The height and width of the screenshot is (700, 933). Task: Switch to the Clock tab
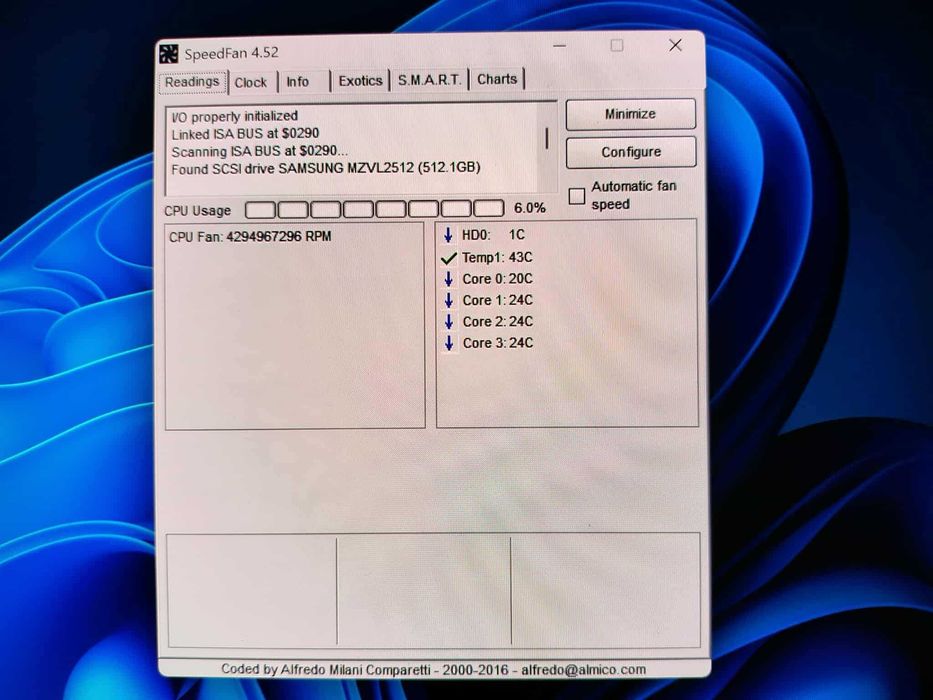pos(251,83)
